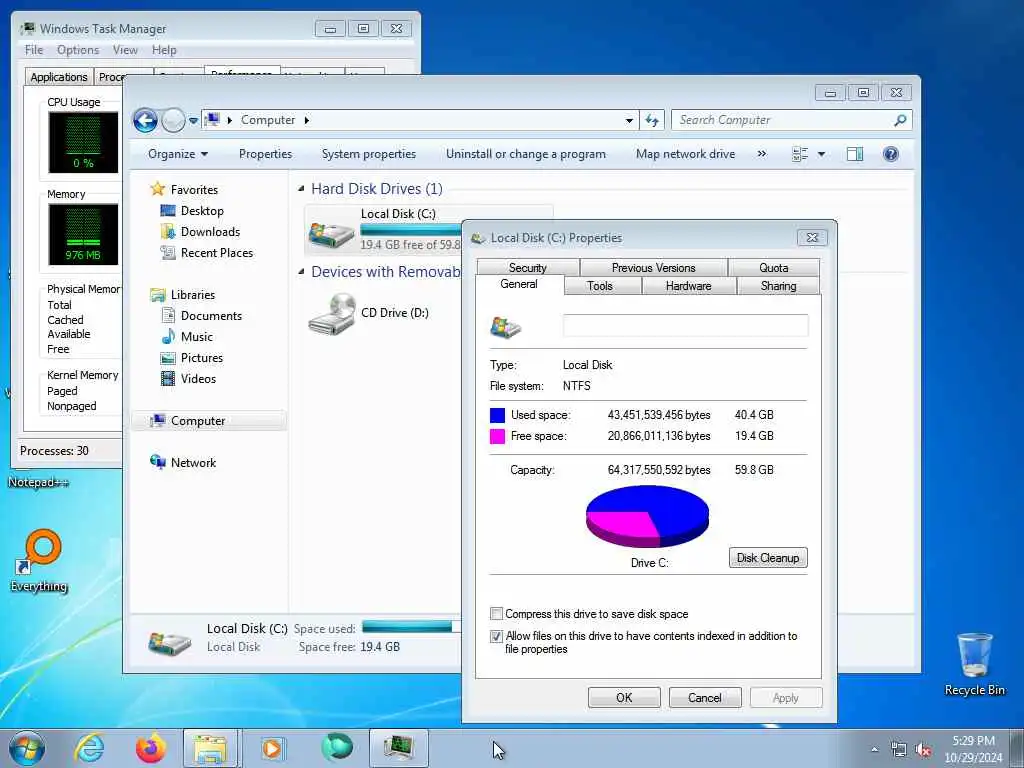This screenshot has width=1024, height=768.
Task: Click the Disk Cleanup button
Action: pyautogui.click(x=768, y=558)
